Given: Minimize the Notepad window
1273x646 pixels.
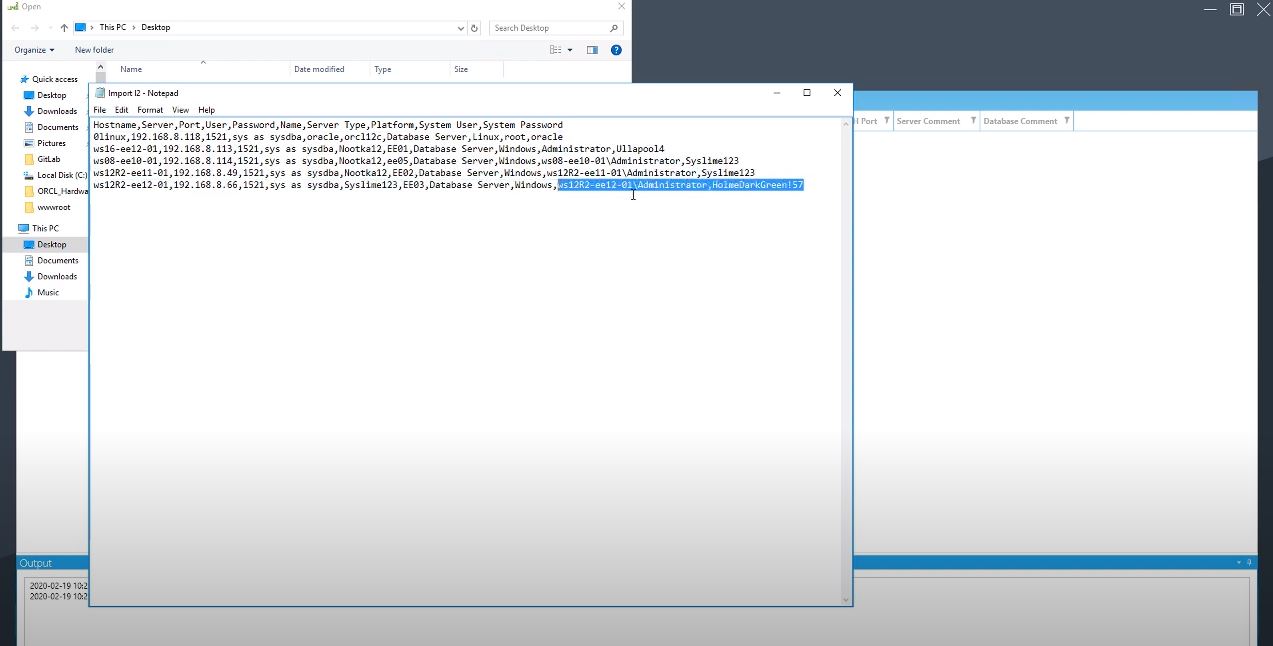Looking at the screenshot, I should pyautogui.click(x=777, y=93).
